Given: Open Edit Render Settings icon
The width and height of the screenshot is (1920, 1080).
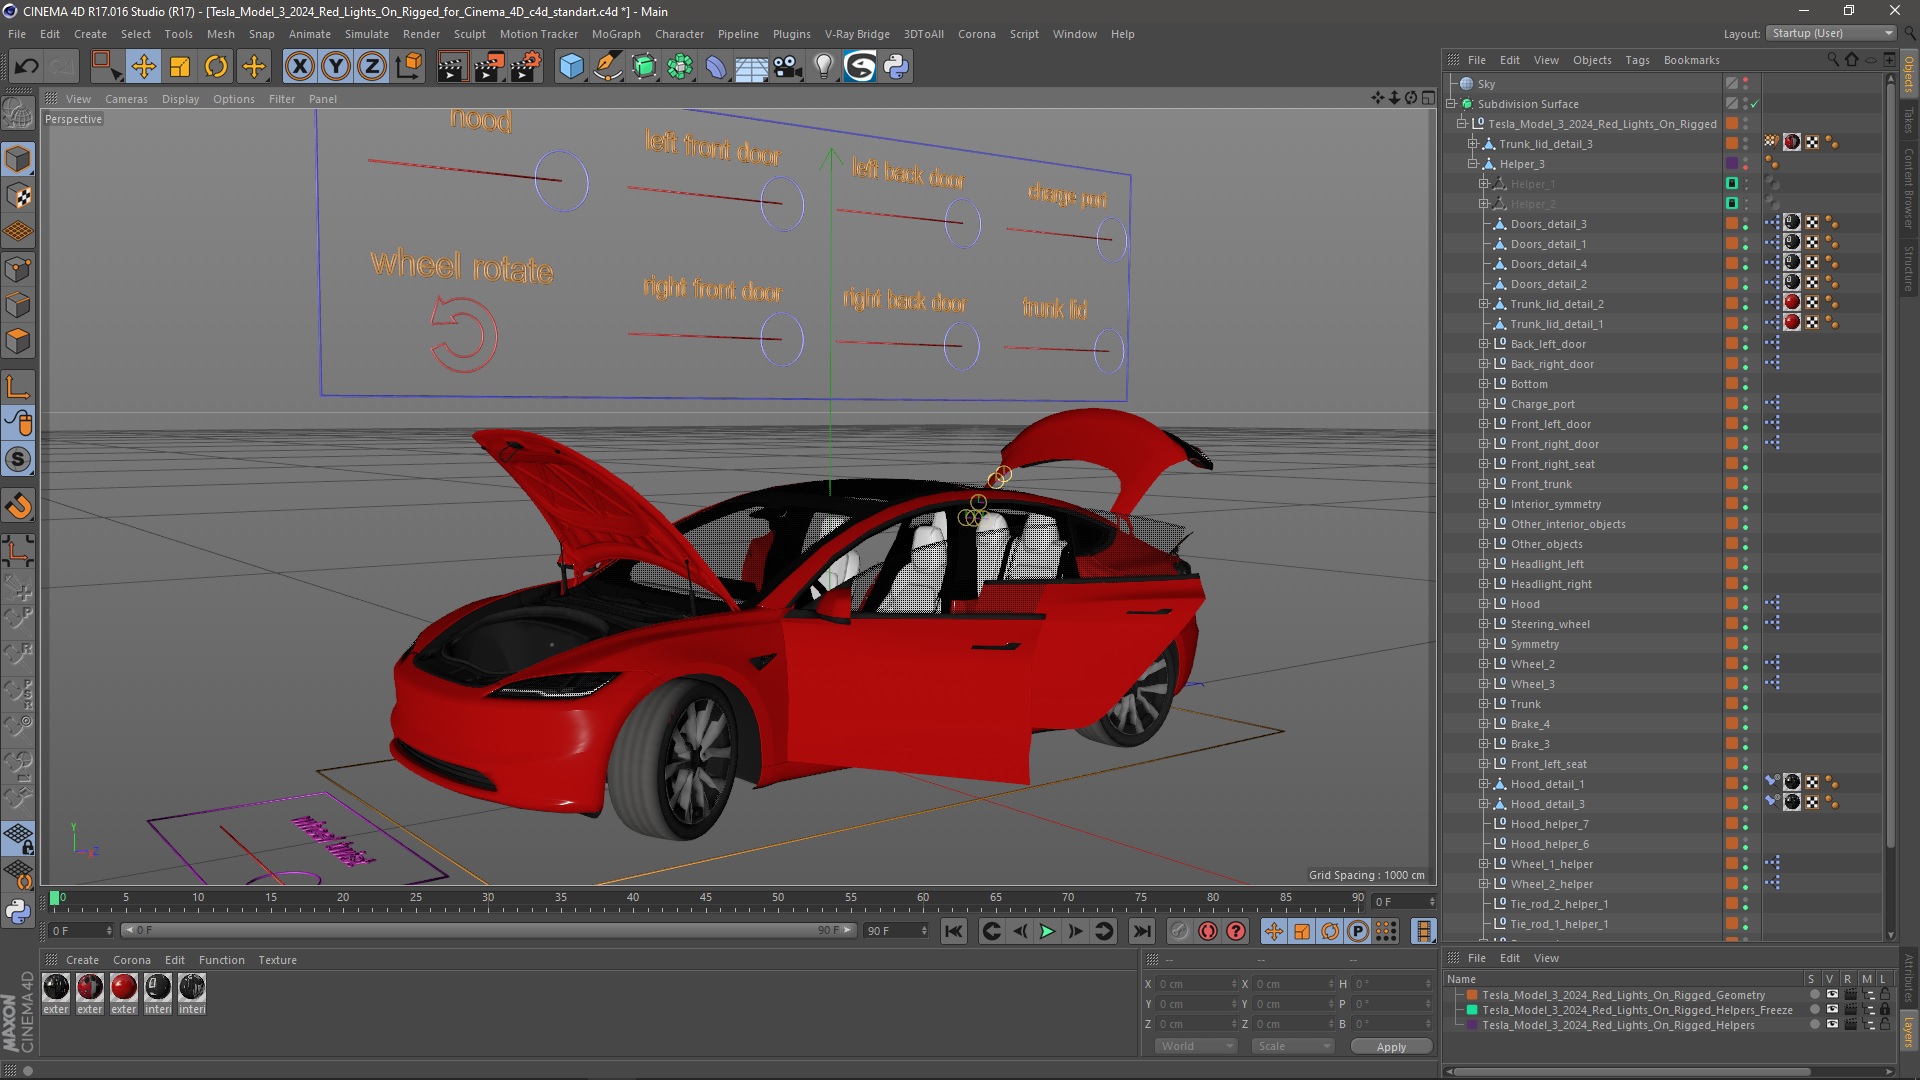Looking at the screenshot, I should 525,67.
